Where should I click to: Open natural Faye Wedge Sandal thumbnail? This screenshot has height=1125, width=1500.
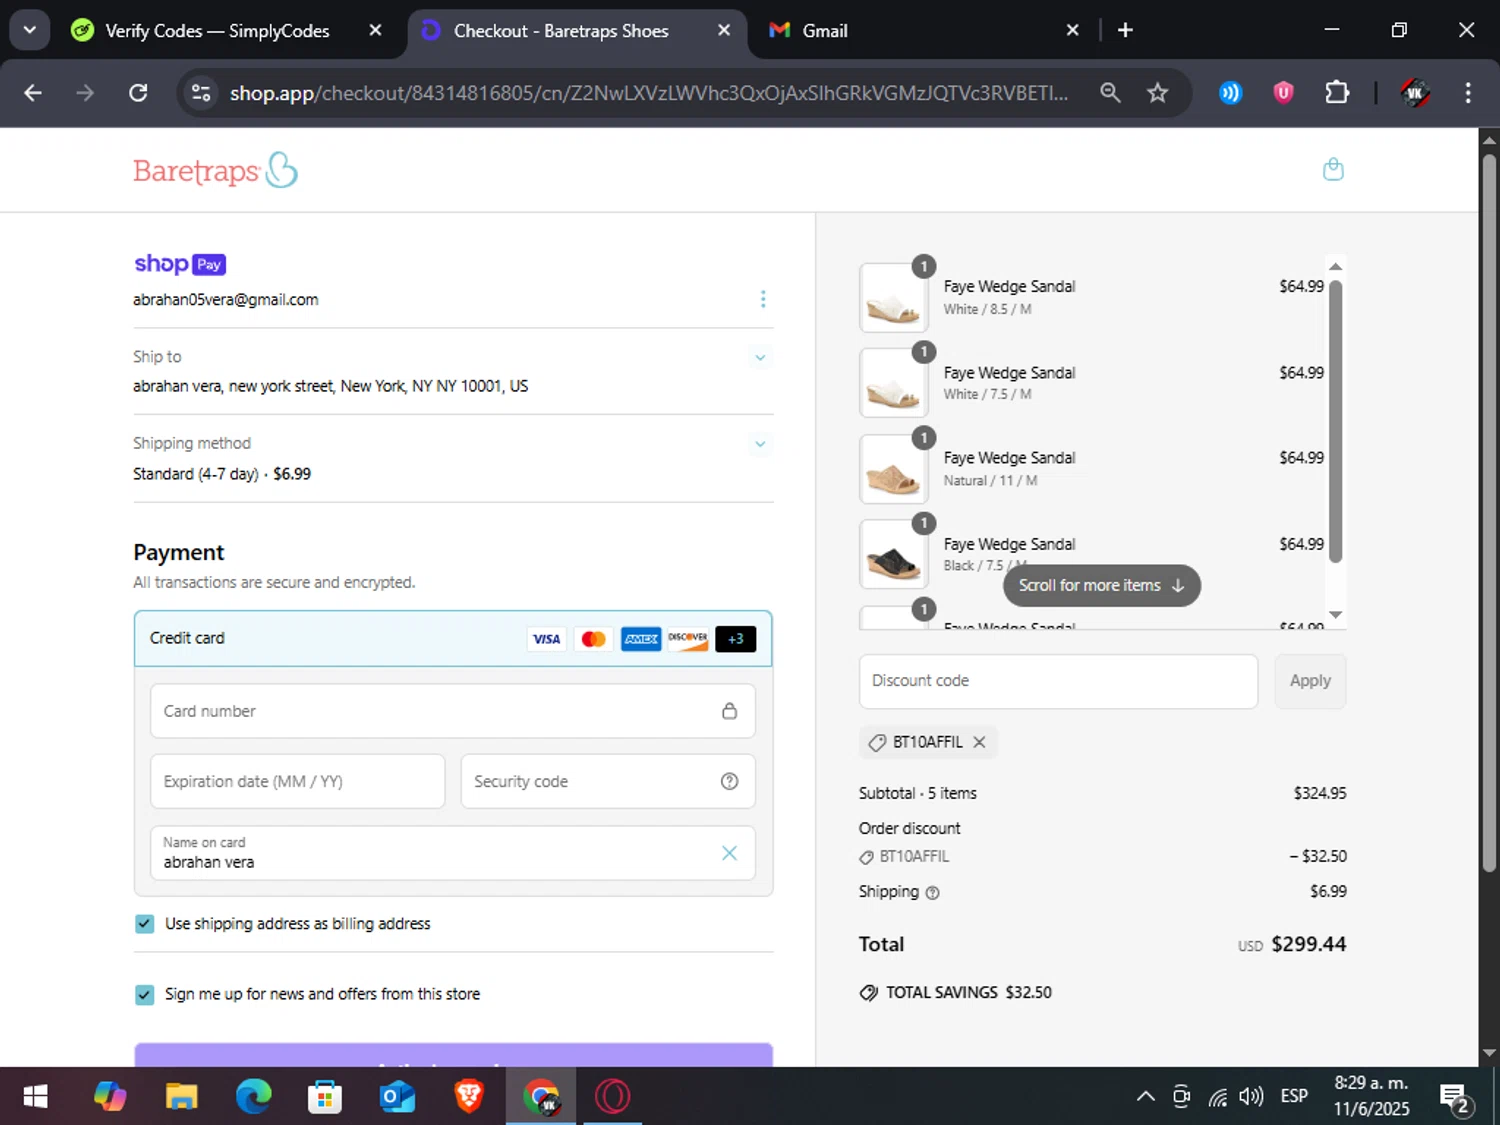point(893,469)
